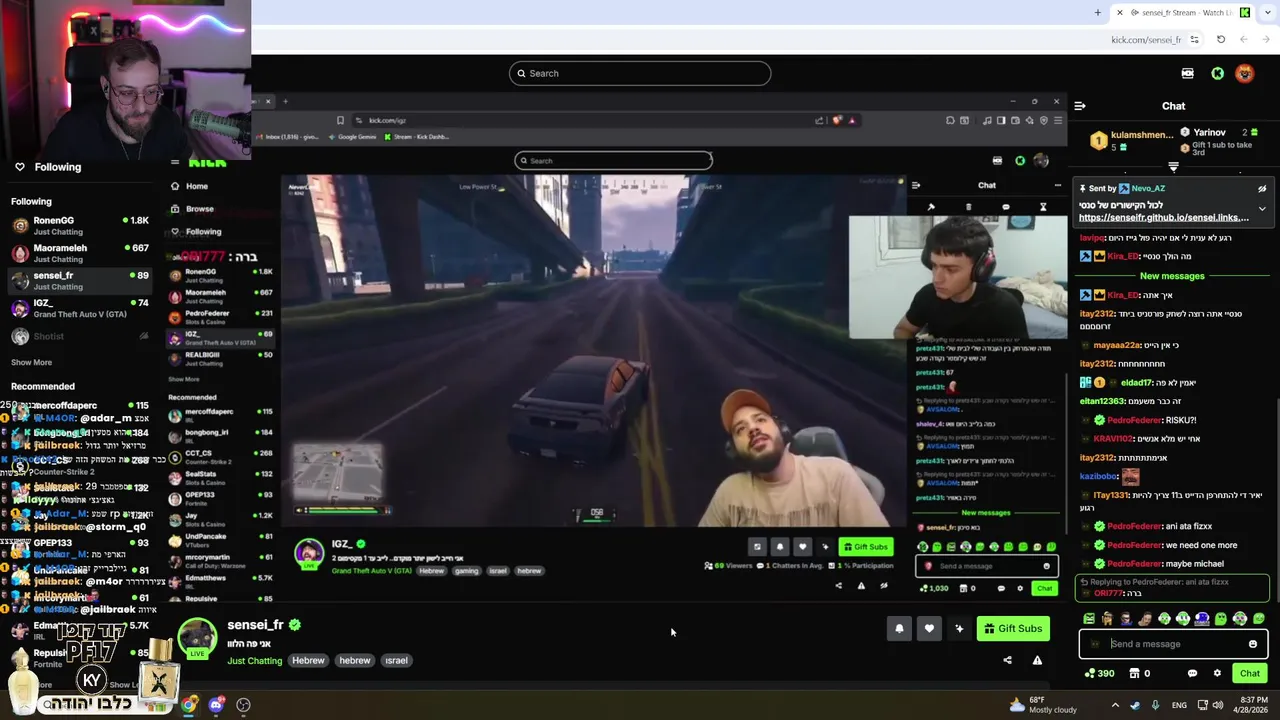
Task: Open the shop icon showing 0 in outer chat
Action: (x=1139, y=673)
